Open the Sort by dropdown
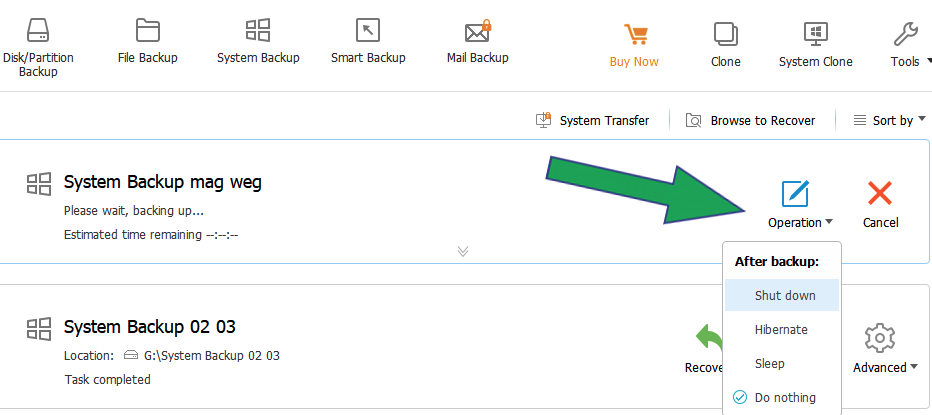The width and height of the screenshot is (932, 415). [890, 120]
